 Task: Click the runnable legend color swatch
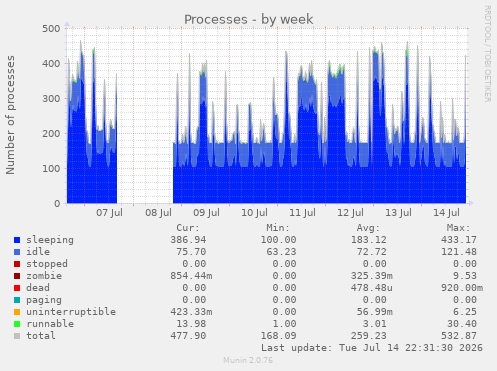(17, 324)
